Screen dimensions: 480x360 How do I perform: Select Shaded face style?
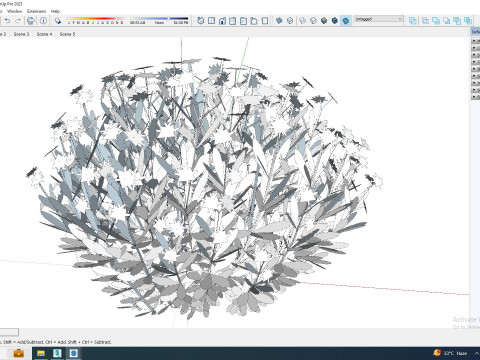pos(324,21)
